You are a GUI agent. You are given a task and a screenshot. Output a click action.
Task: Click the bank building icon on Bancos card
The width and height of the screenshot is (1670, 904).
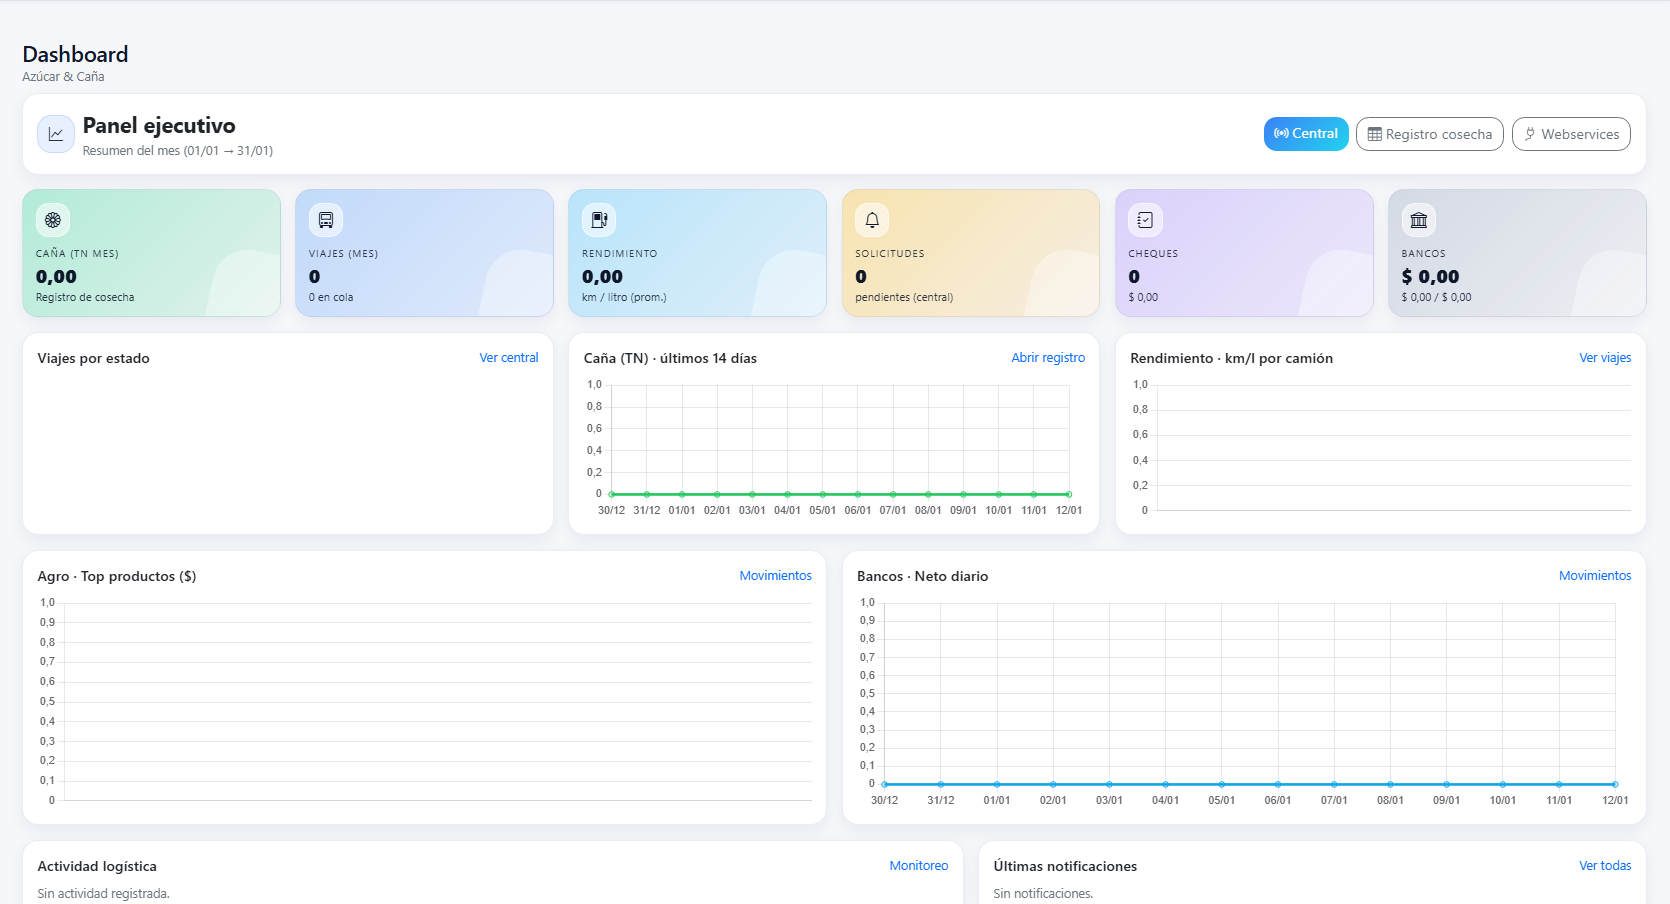point(1418,220)
